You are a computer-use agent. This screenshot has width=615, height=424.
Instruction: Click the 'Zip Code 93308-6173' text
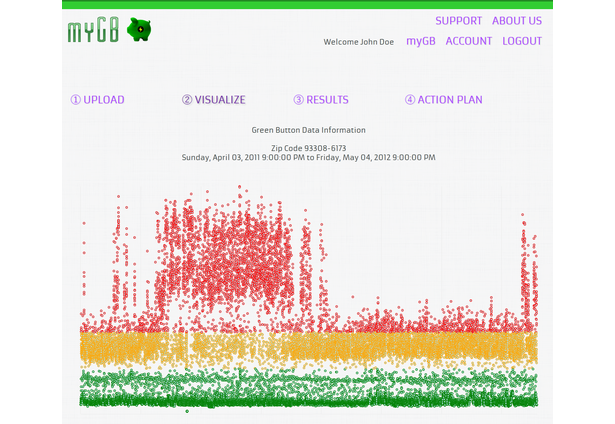(x=308, y=148)
